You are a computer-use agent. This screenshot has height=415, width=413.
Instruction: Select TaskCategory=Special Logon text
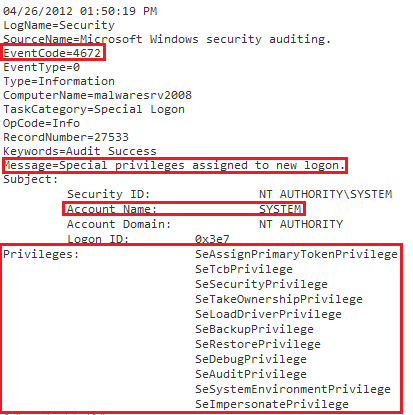[94, 109]
